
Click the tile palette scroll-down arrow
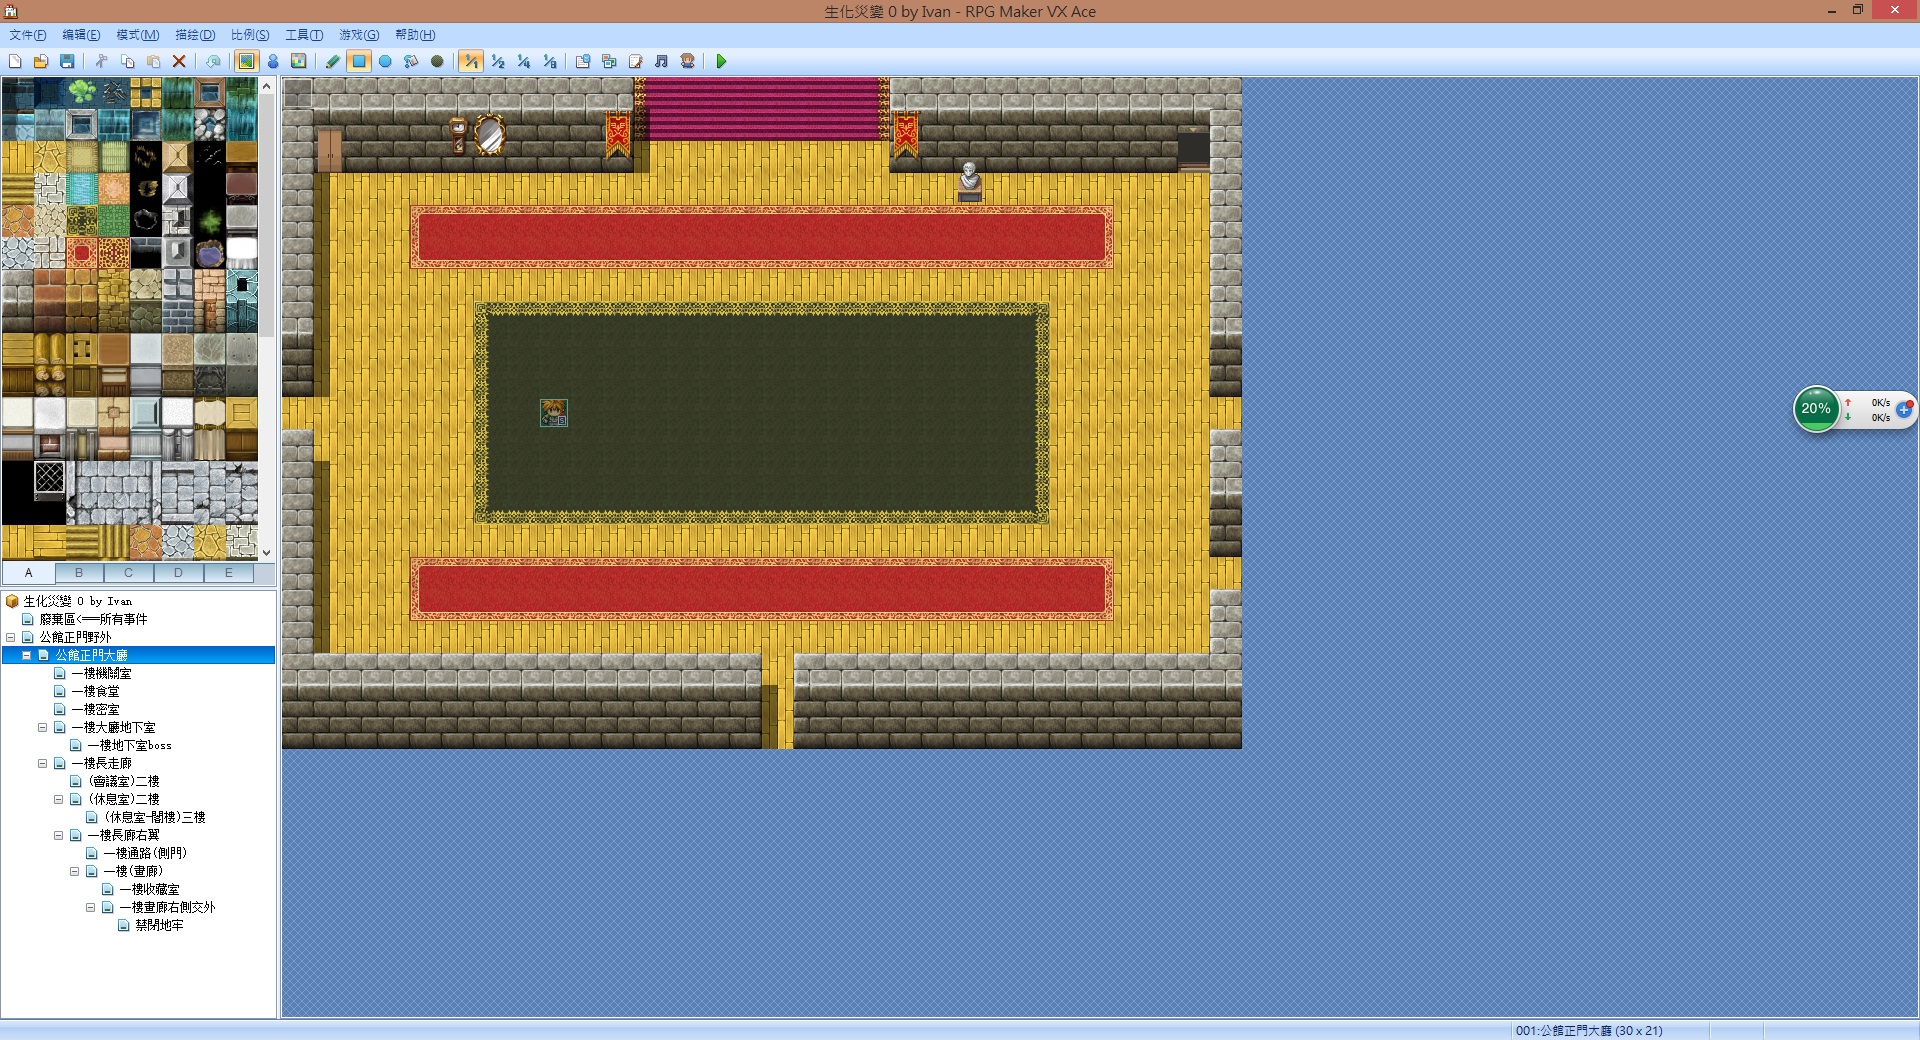[x=267, y=552]
